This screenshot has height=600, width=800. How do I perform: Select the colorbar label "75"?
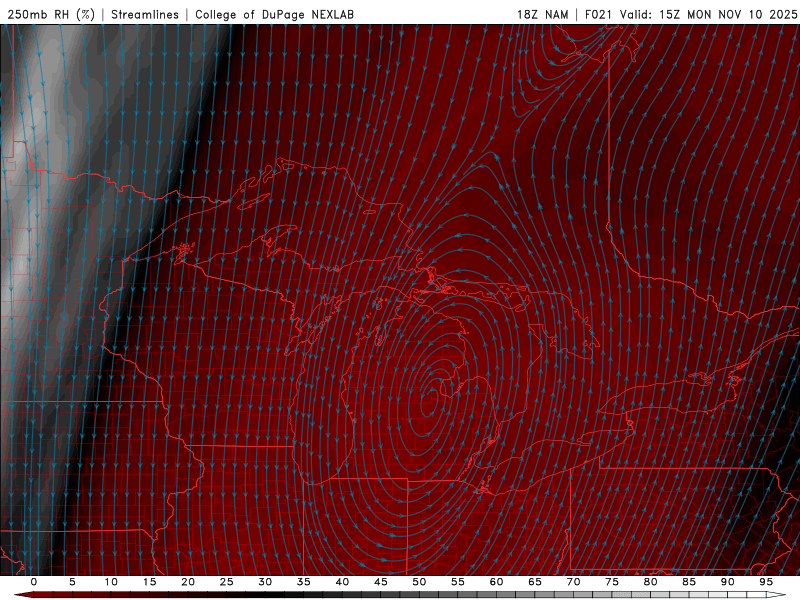click(x=612, y=582)
